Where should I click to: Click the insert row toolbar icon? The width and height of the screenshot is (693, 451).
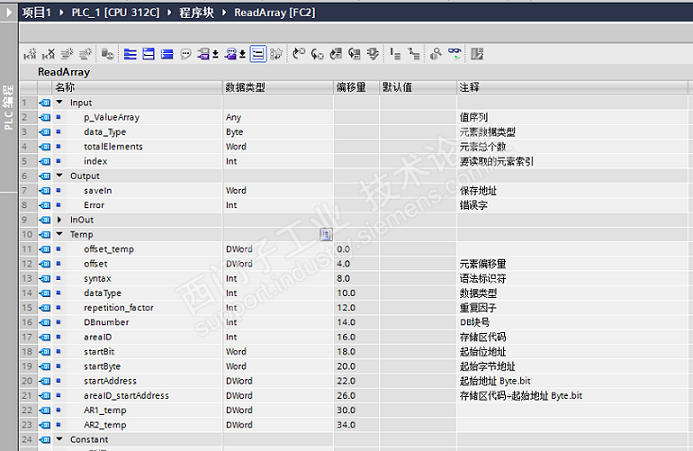click(67, 54)
